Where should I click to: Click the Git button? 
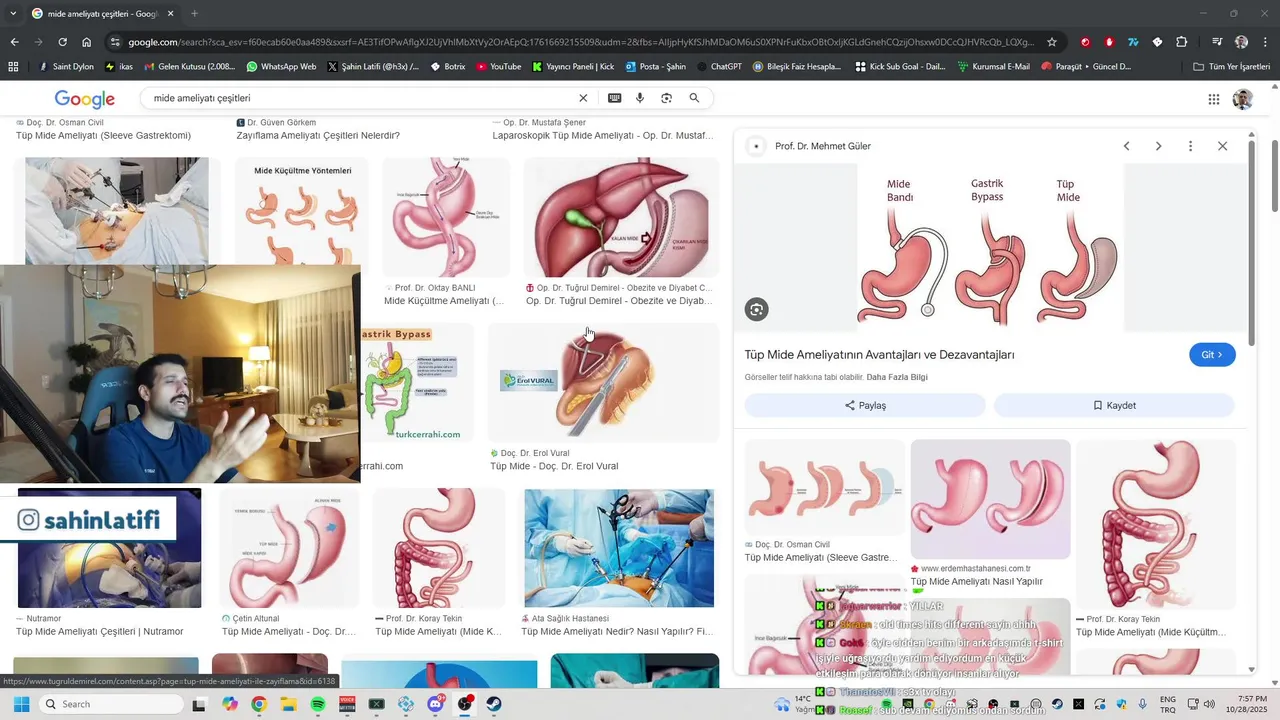tap(1212, 355)
